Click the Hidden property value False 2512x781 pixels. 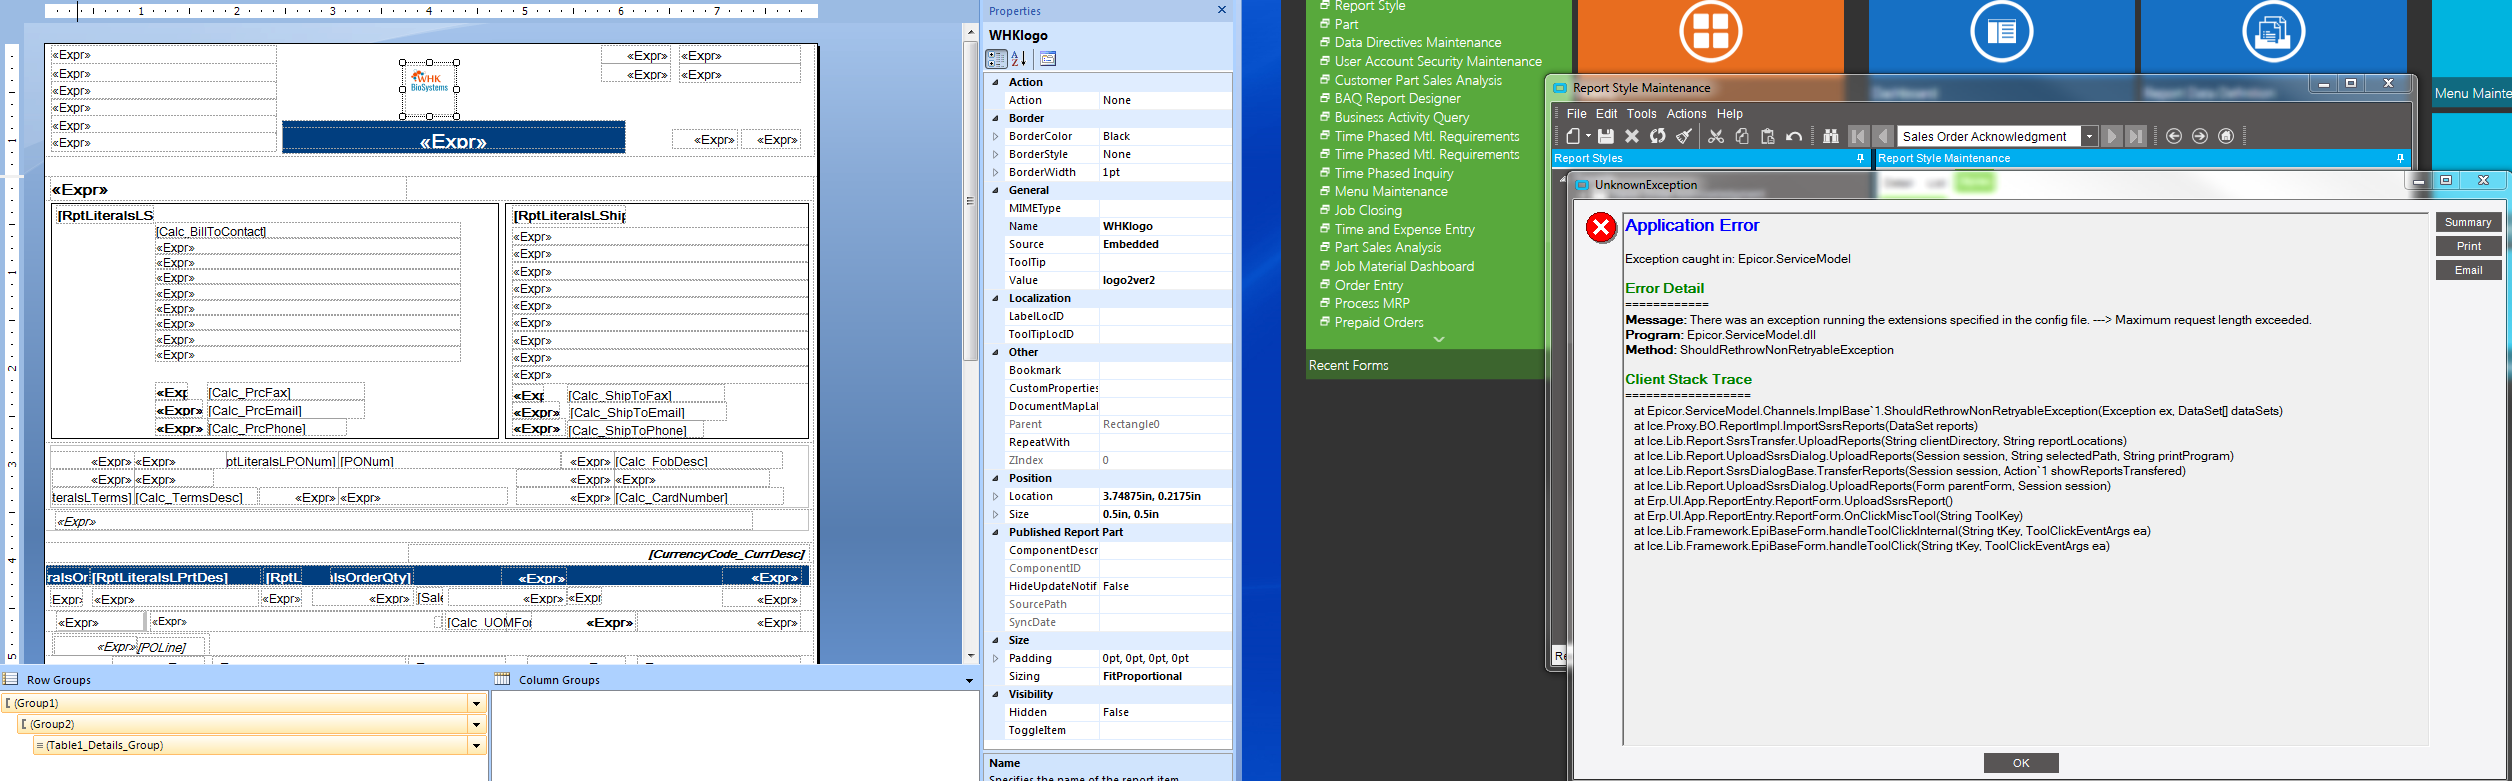coord(1165,712)
